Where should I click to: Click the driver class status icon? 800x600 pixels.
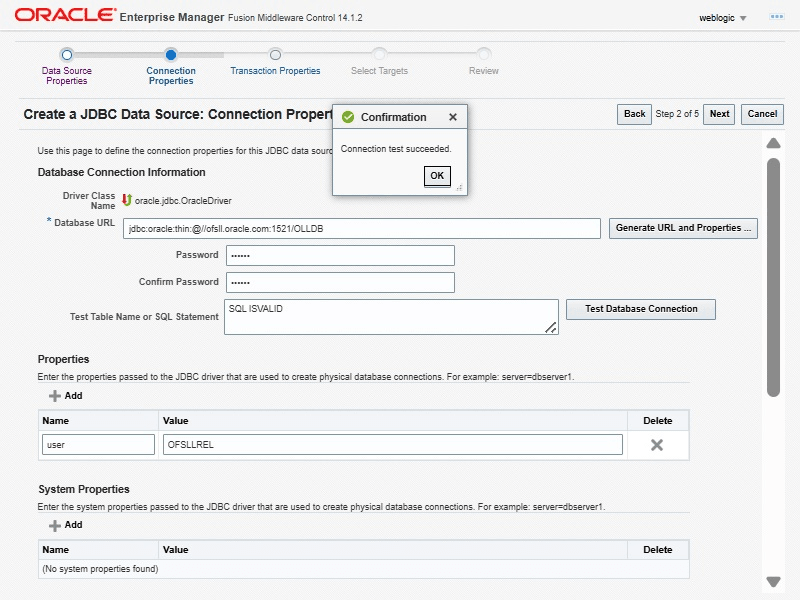[x=127, y=200]
